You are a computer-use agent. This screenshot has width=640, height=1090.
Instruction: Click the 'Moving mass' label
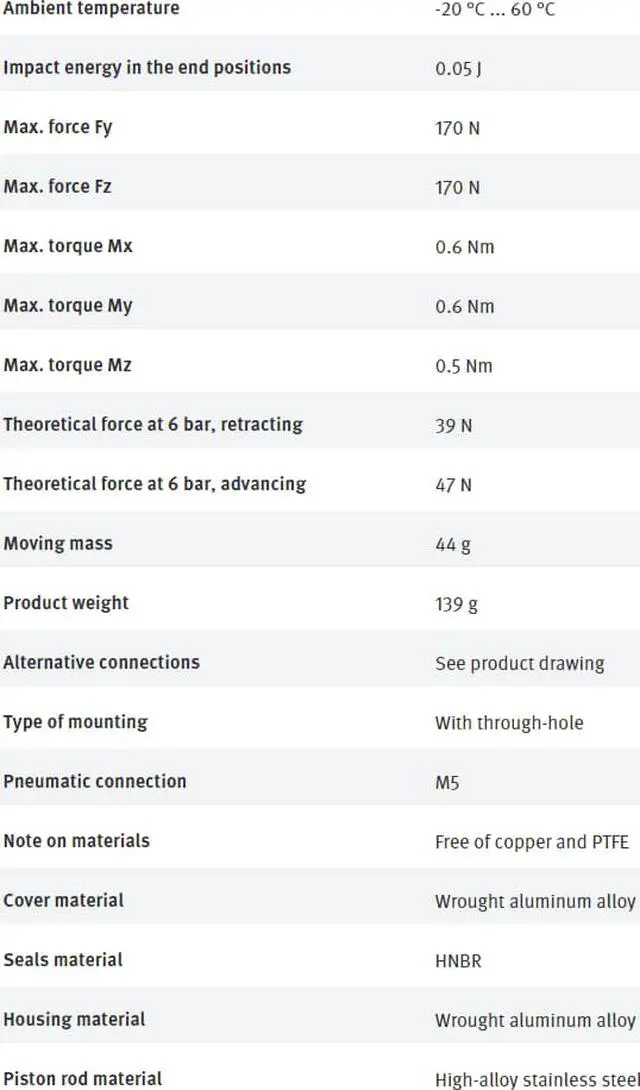click(58, 544)
